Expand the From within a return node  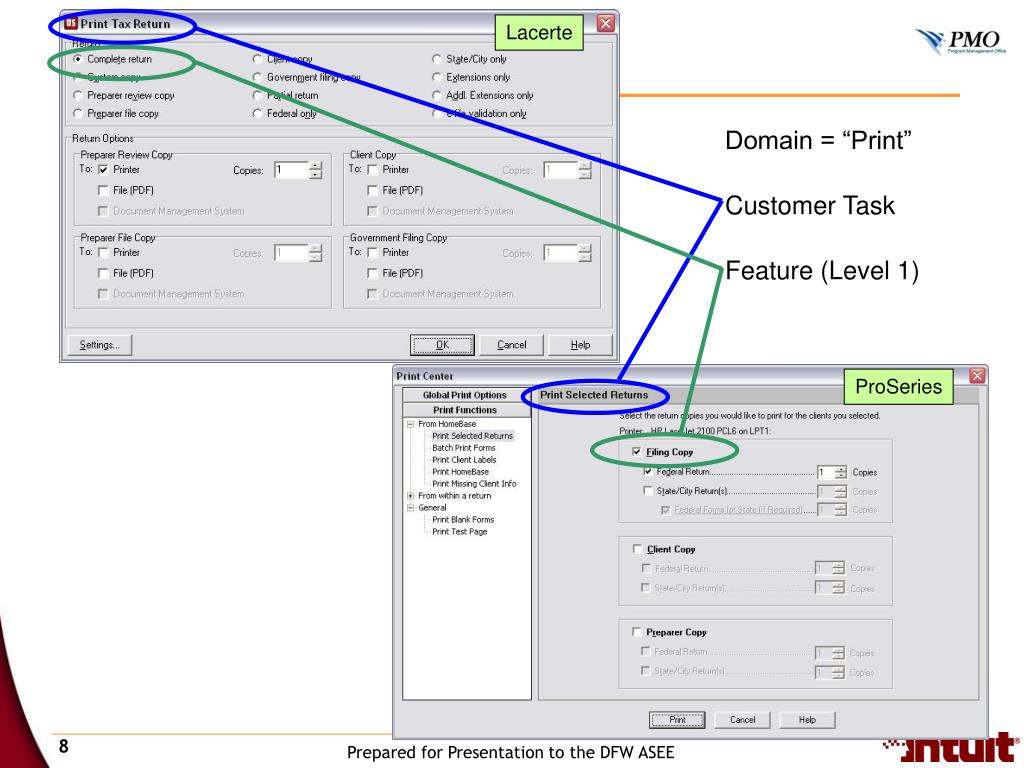411,496
